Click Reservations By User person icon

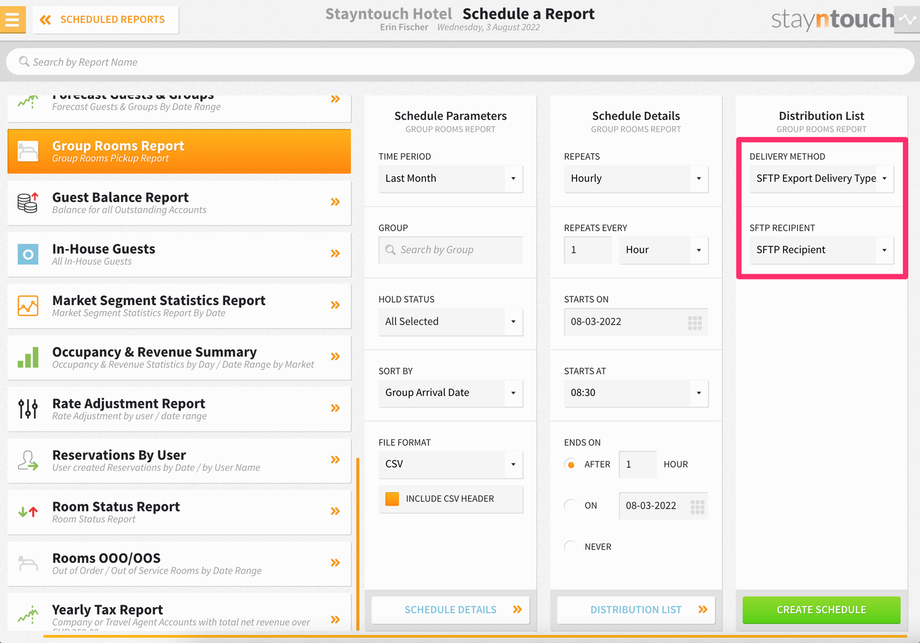coord(28,460)
